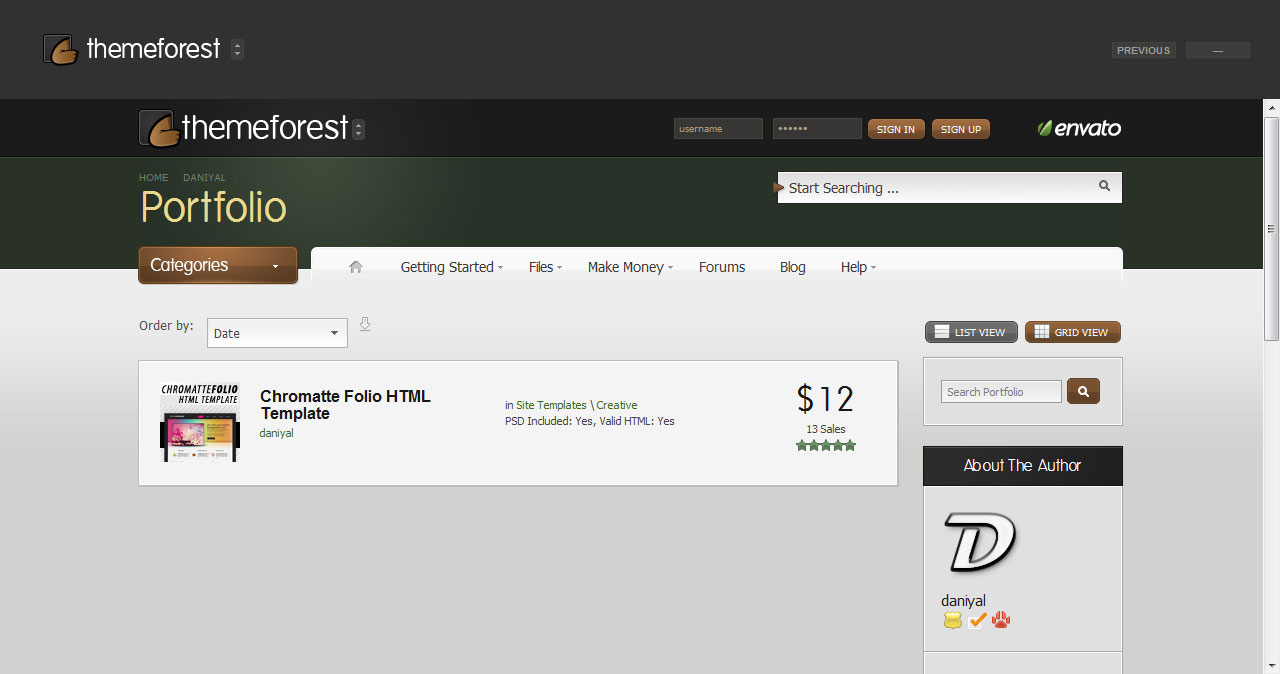Click the vertical scrollbar thumb
This screenshot has height=674, width=1280.
pyautogui.click(x=1272, y=229)
